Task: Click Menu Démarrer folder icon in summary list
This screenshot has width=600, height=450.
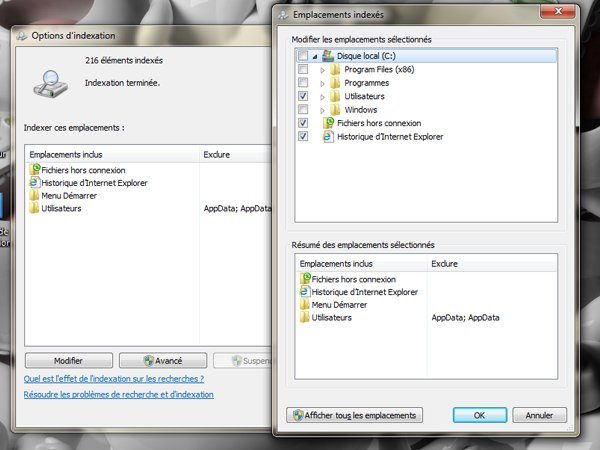Action: (305, 305)
